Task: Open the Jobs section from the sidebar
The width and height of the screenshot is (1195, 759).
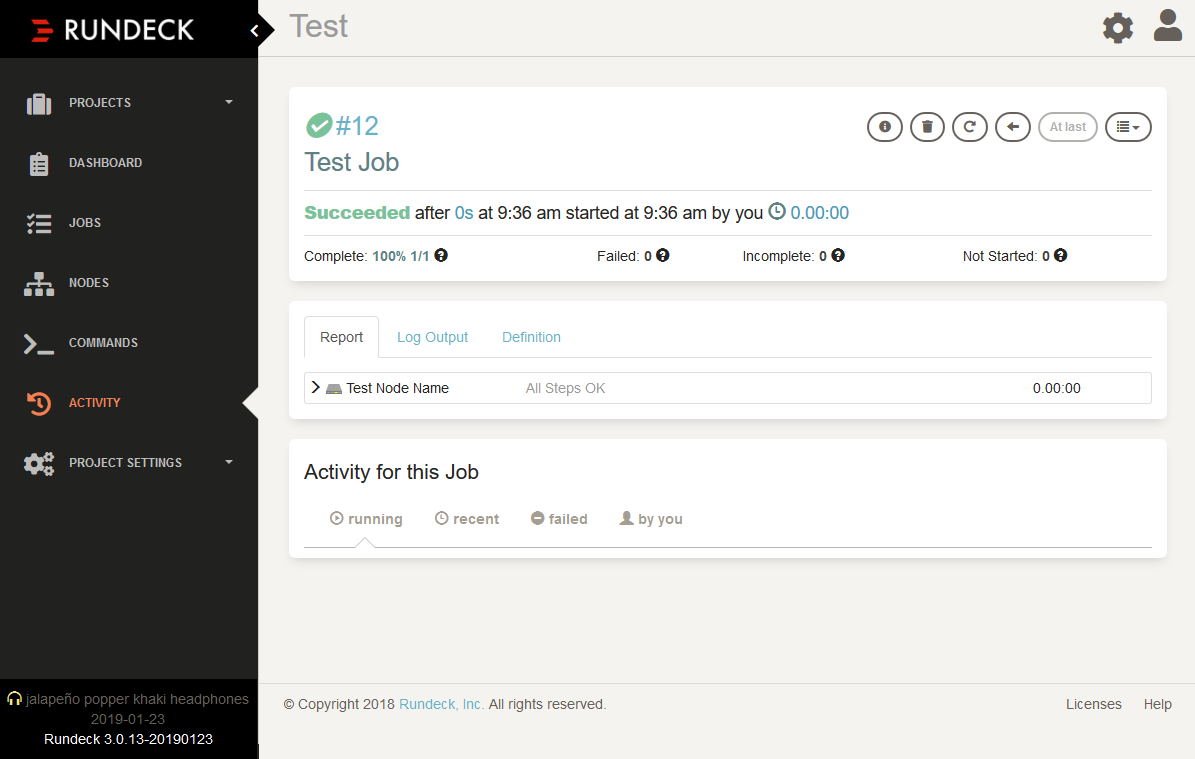Action: coord(38,222)
